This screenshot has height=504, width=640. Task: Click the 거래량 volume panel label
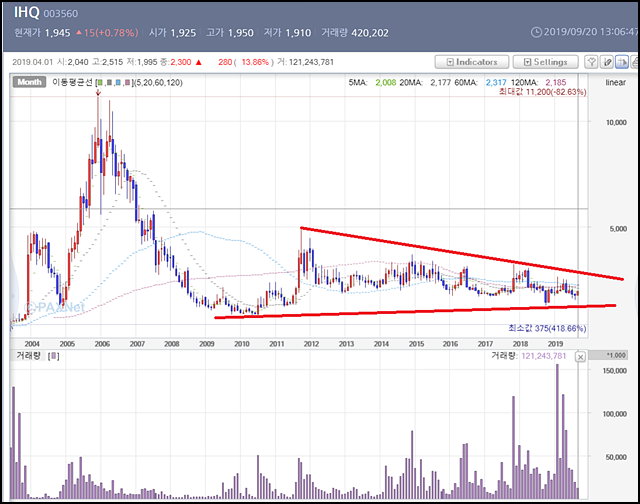coord(28,356)
